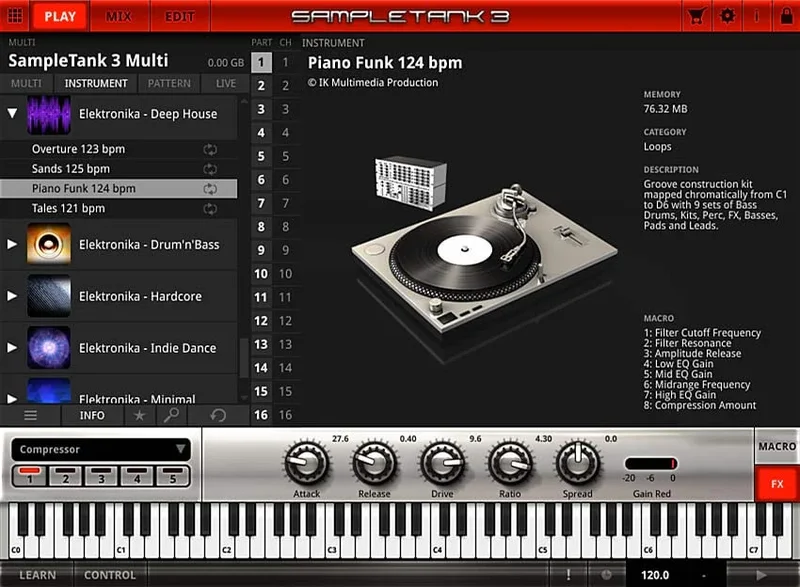Click Elektronika - Drum'n'Bass speaker thumbnail
This screenshot has width=800, height=587.
tap(49, 244)
